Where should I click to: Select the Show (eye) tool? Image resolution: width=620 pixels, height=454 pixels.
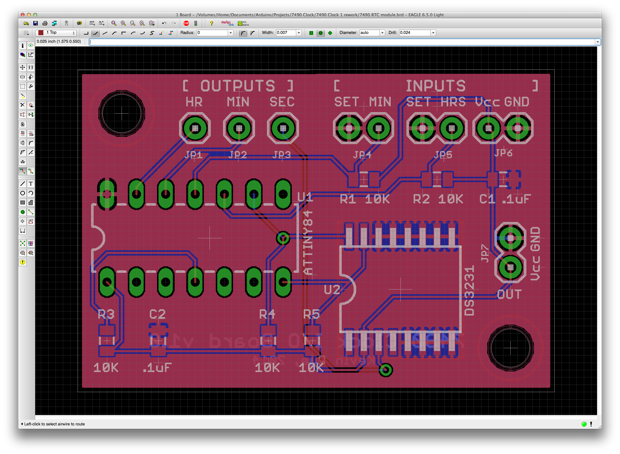[30, 46]
